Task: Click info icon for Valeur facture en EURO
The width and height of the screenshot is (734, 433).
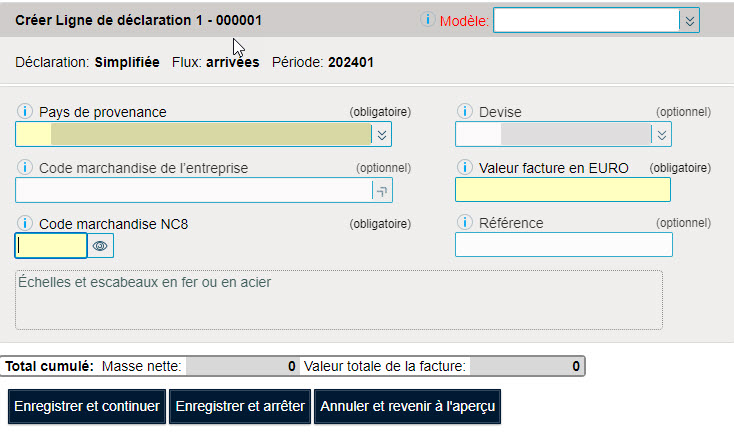Action: pyautogui.click(x=464, y=167)
